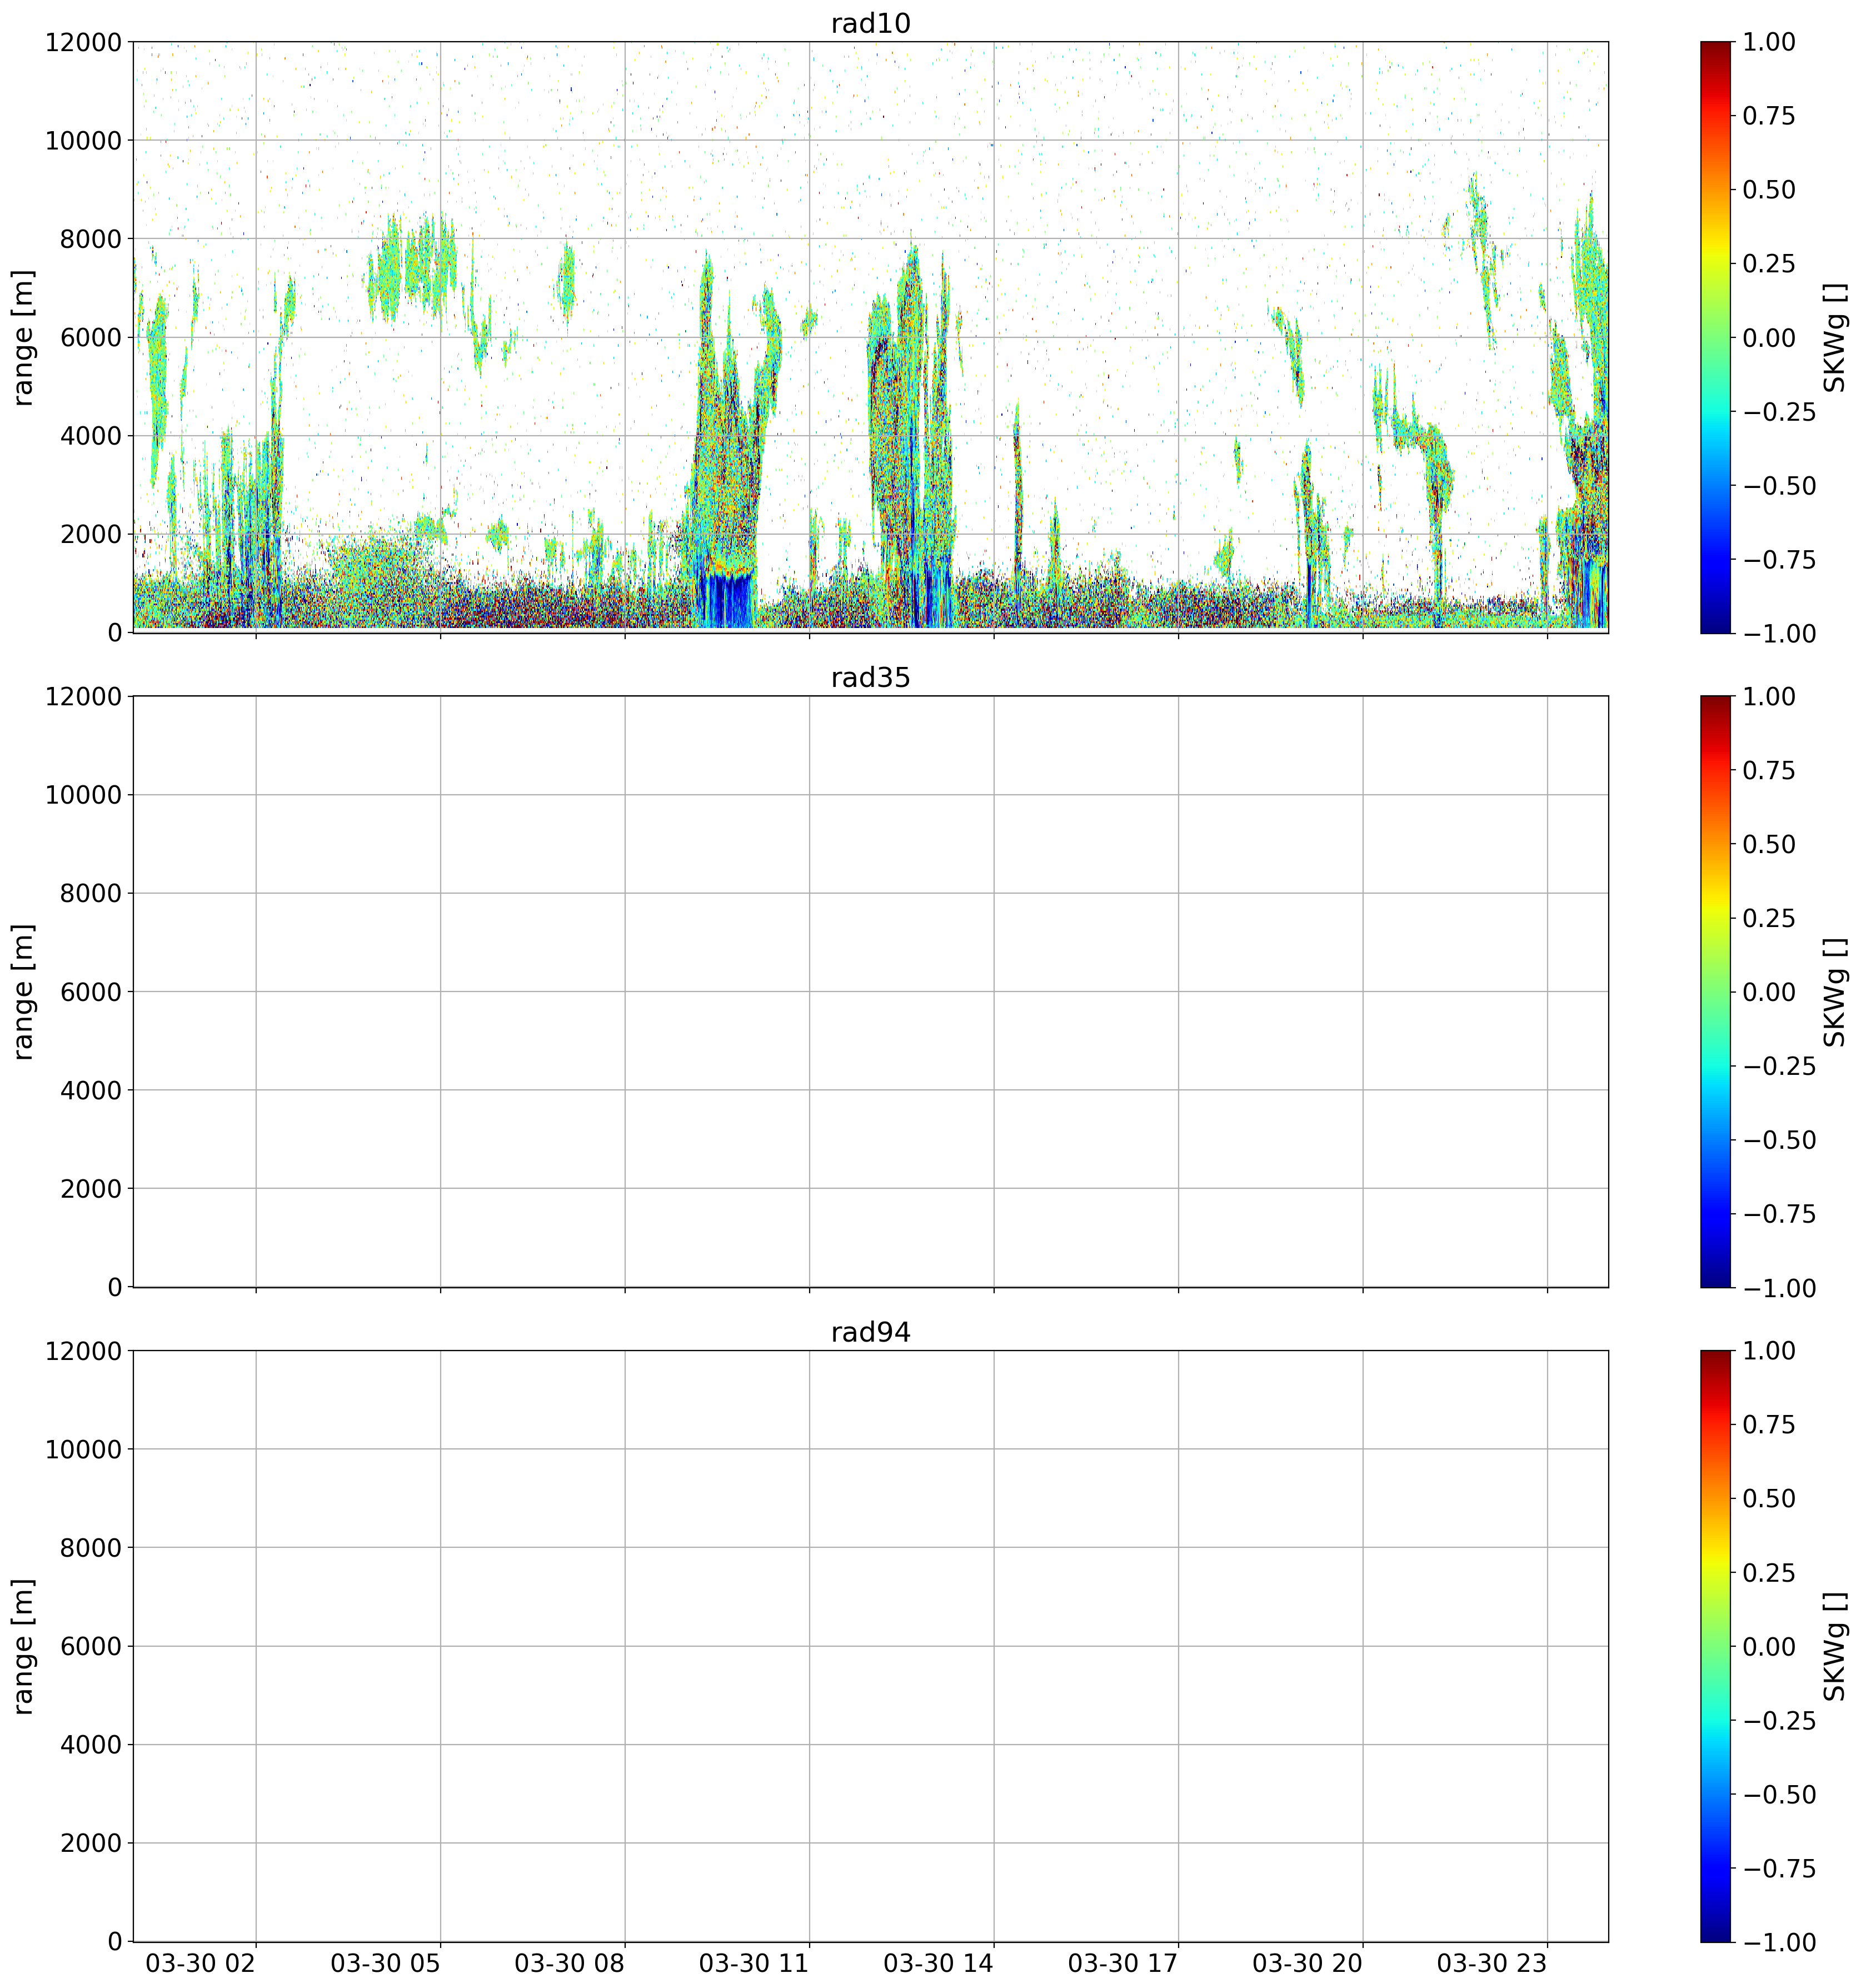Click the rad35 color bar
1861x1988 pixels.
1715,991
